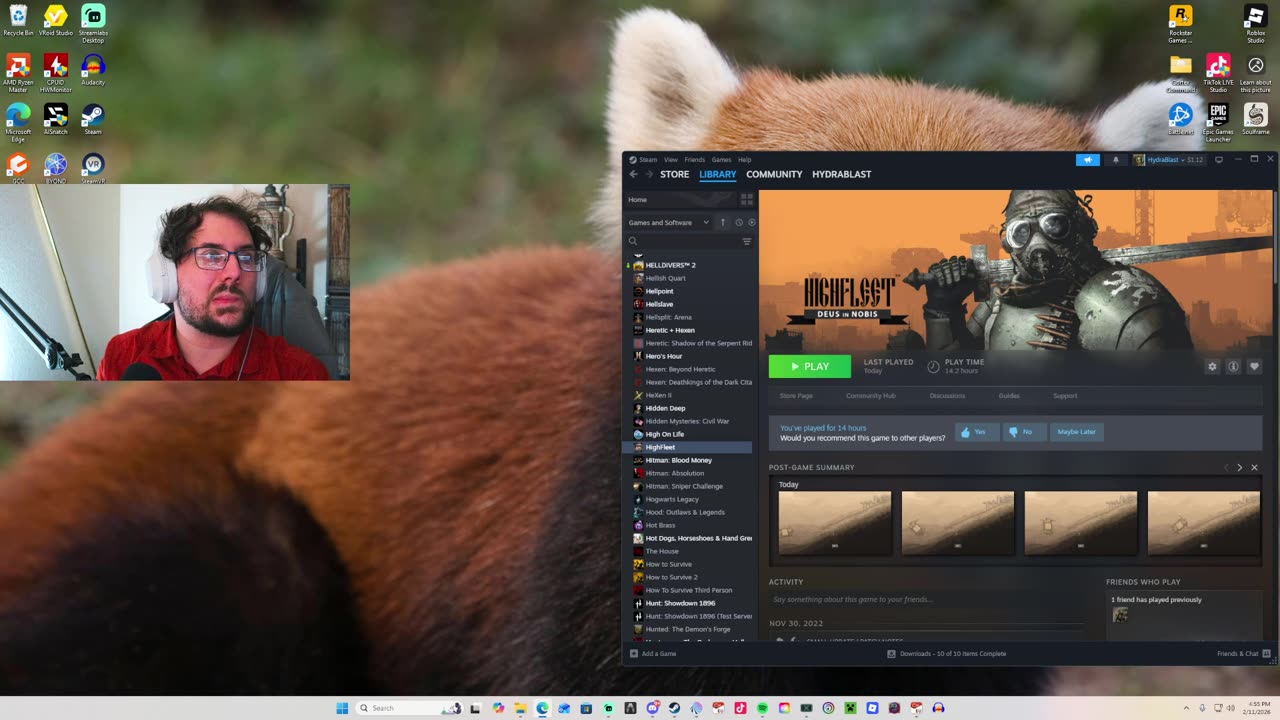Open Spotify from the taskbar
1280x720 pixels.
click(762, 708)
